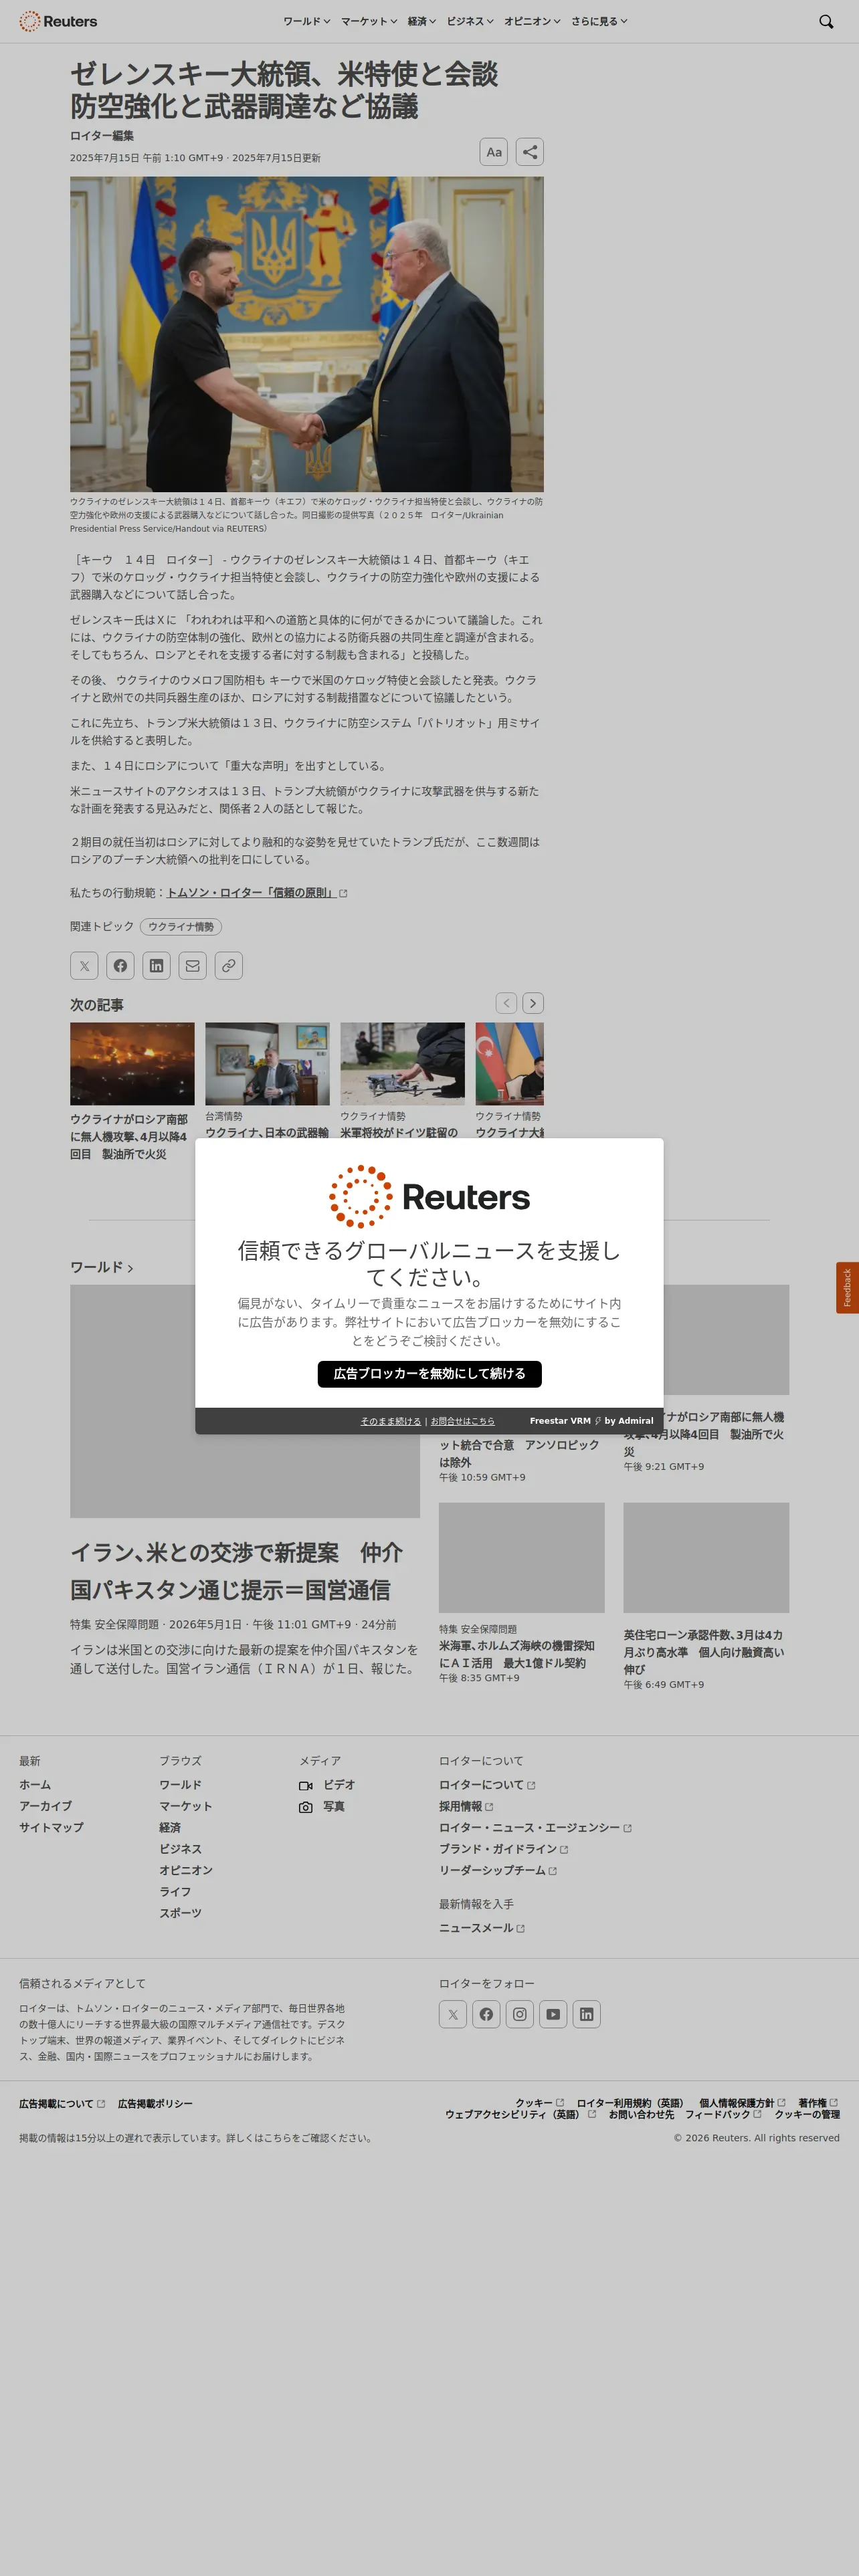Screen dimensions: 859x2576
Task: Open the footer ニュースメール link
Action: 482,1928
